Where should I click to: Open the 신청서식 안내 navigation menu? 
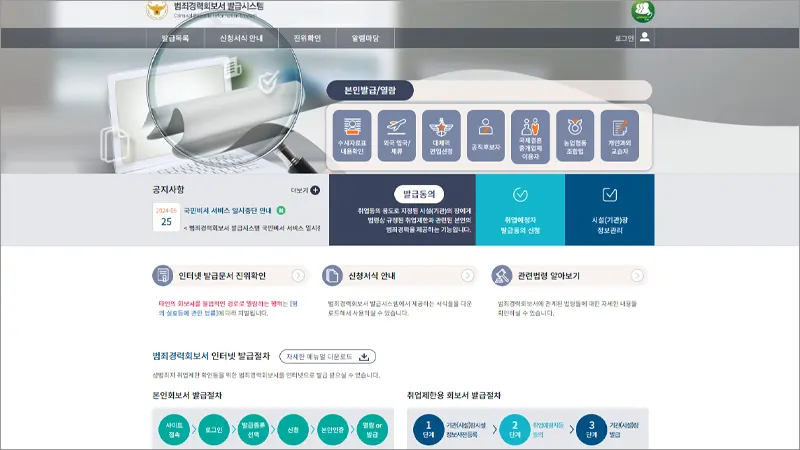click(241, 38)
